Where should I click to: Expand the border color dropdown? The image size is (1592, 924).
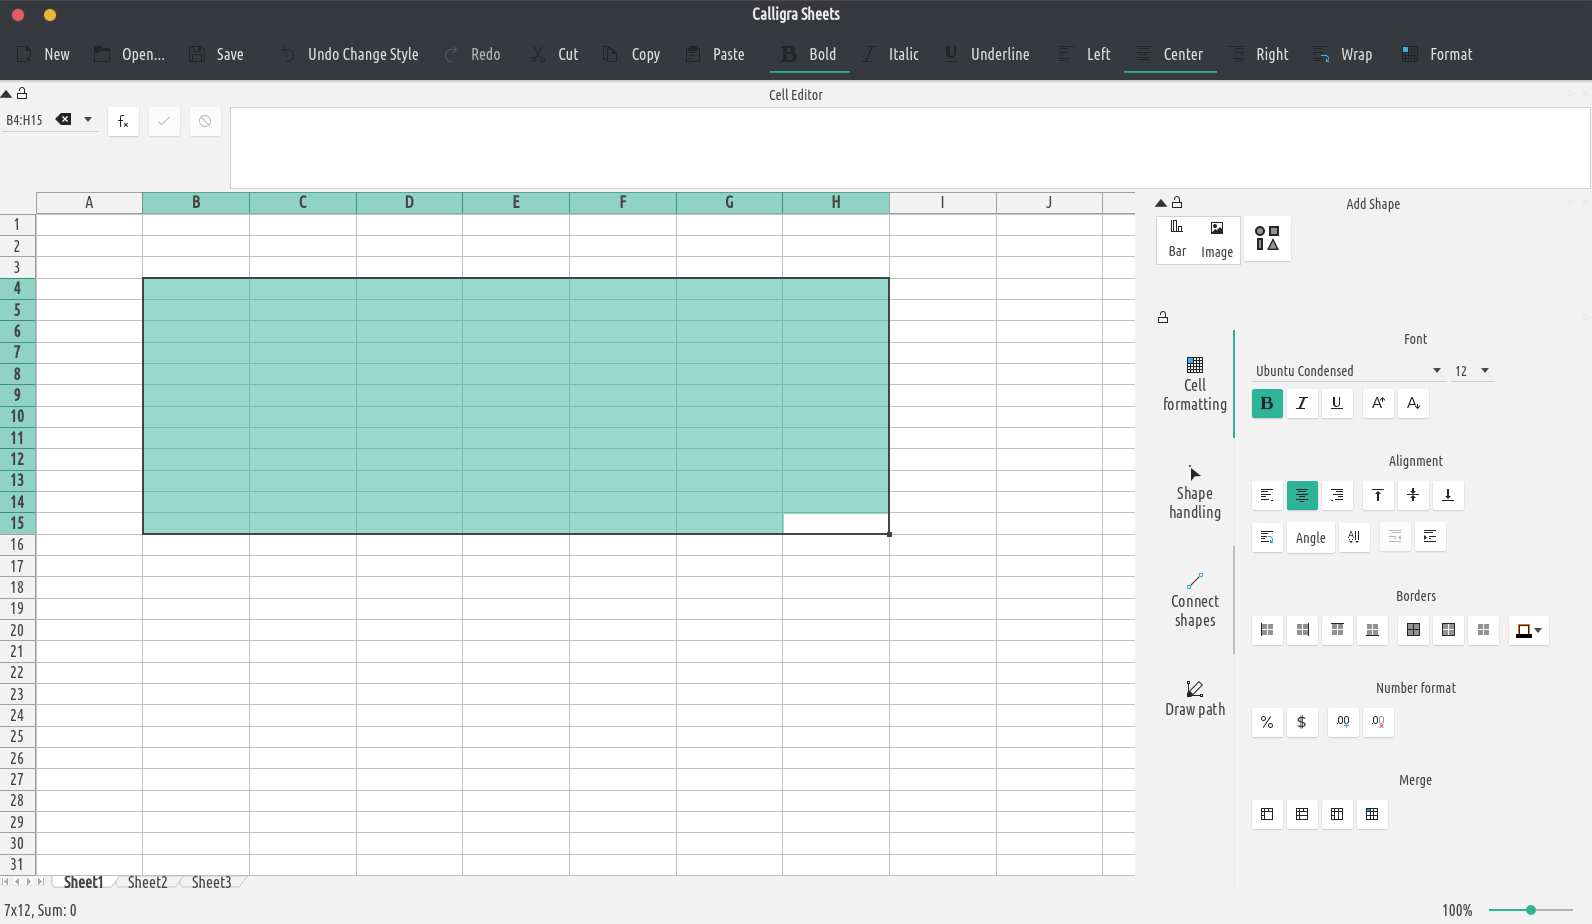[1538, 630]
